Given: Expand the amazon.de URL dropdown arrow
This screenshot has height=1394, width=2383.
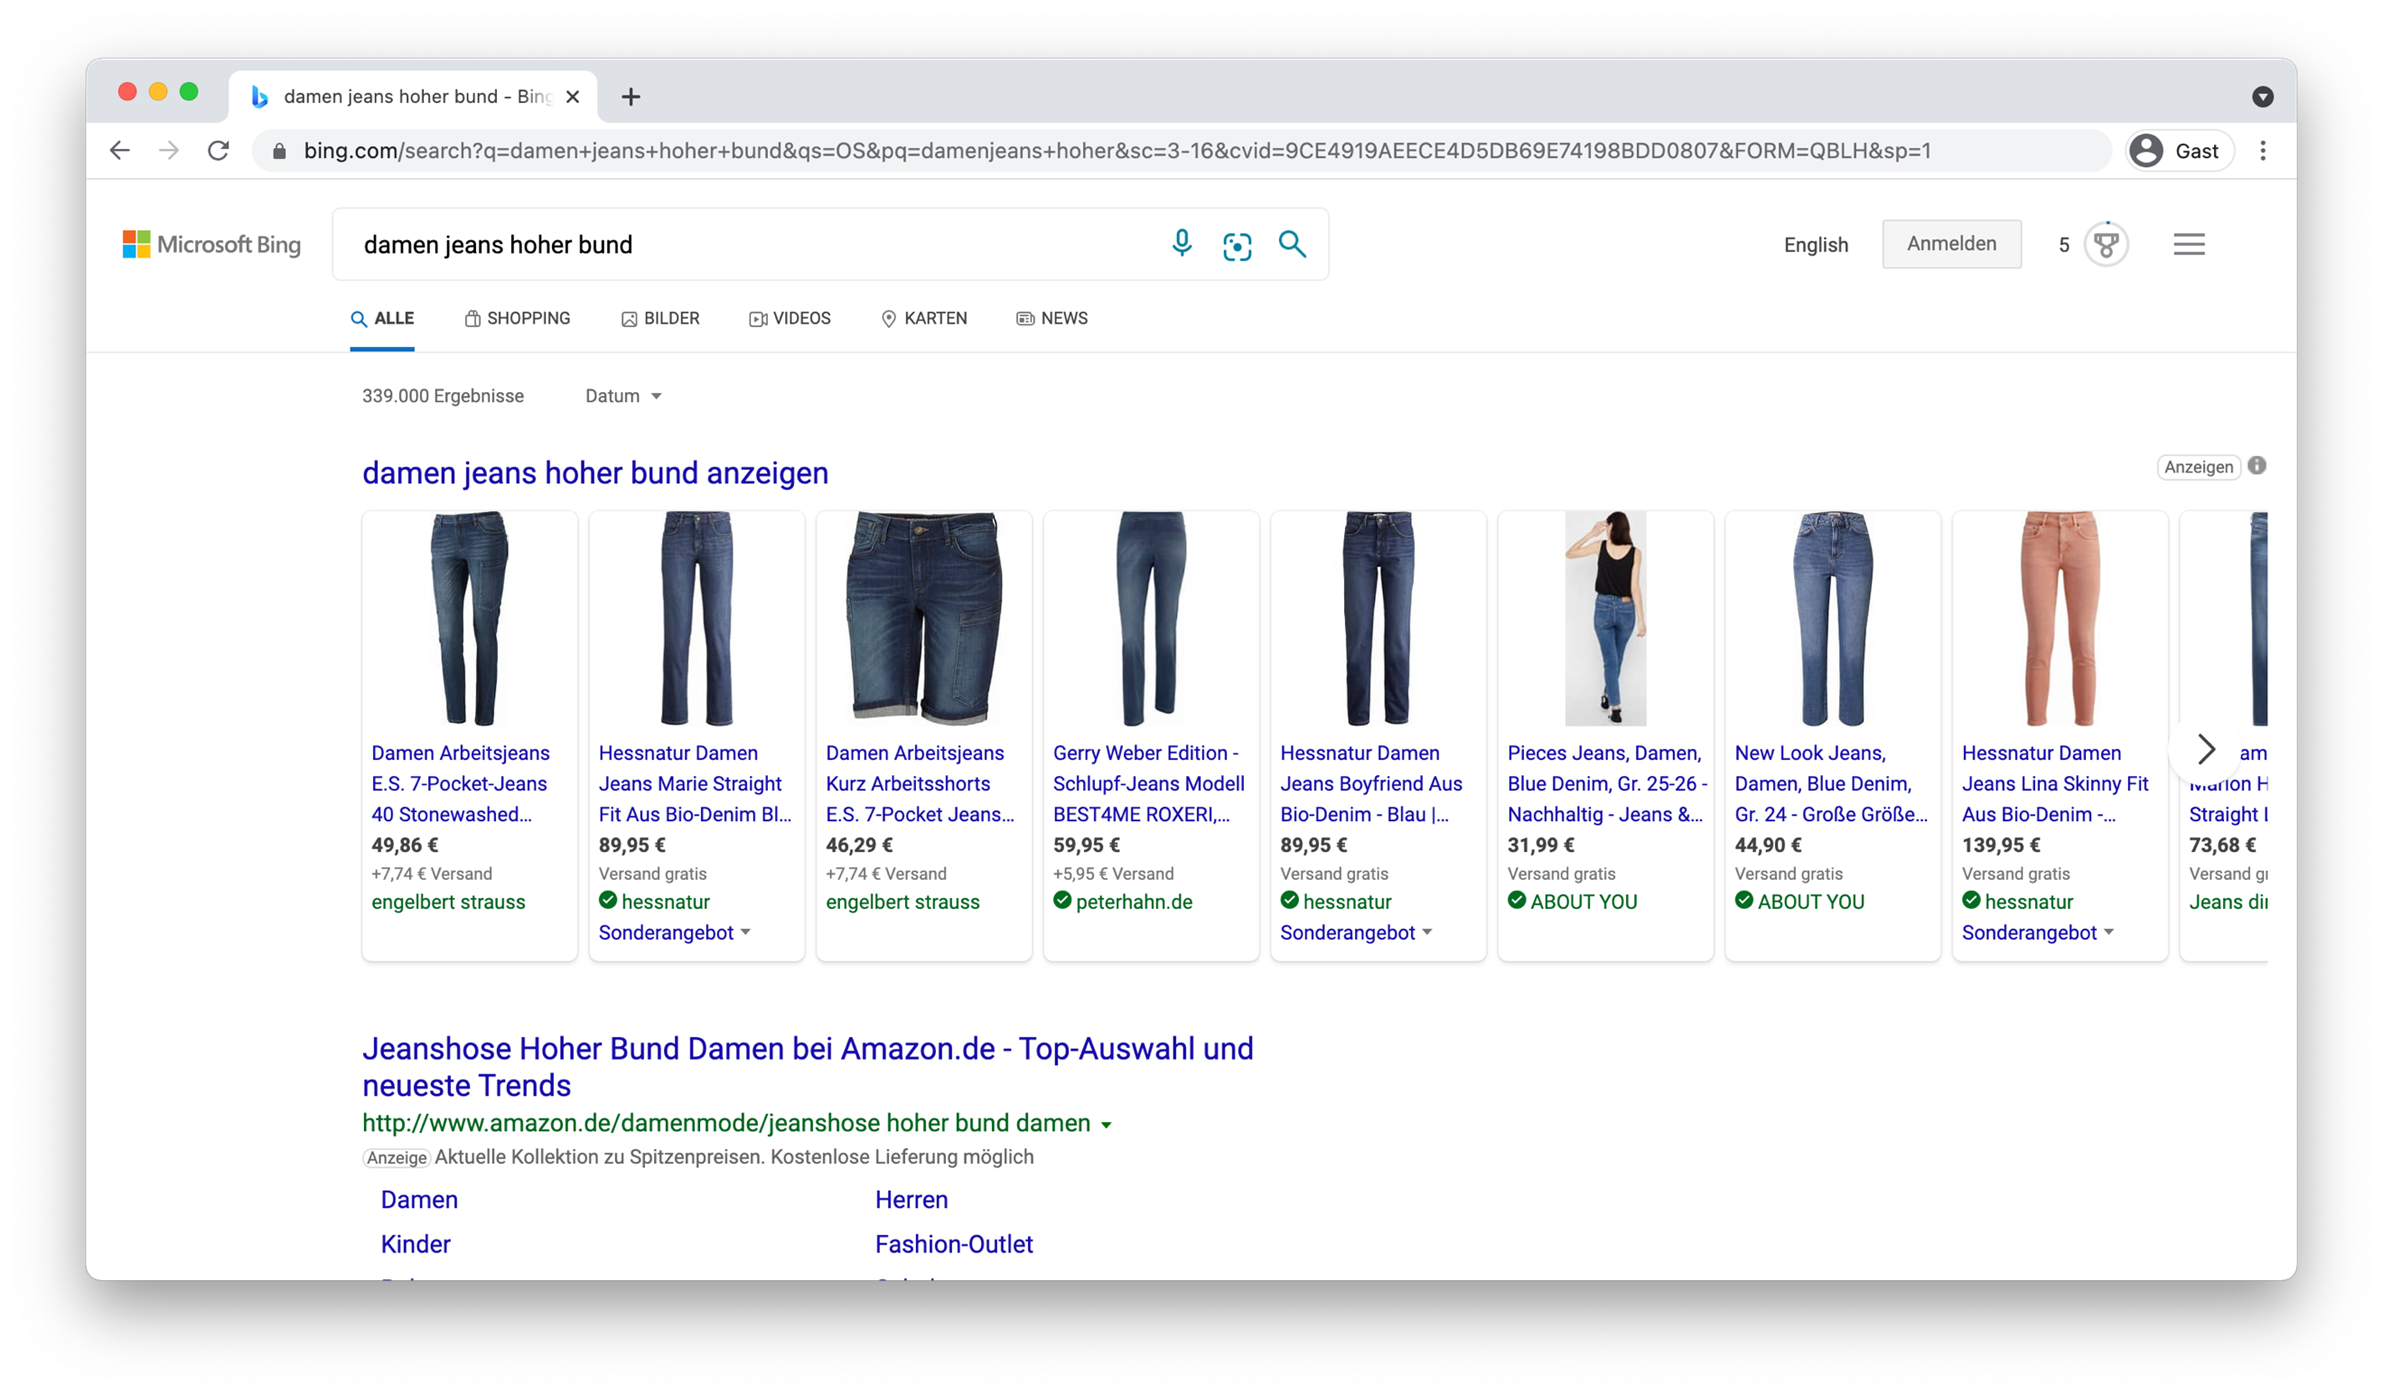Looking at the screenshot, I should tap(1106, 1125).
